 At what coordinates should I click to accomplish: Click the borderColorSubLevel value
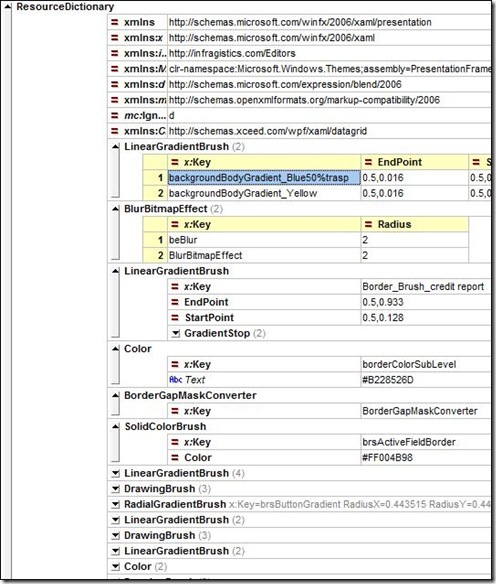click(409, 364)
